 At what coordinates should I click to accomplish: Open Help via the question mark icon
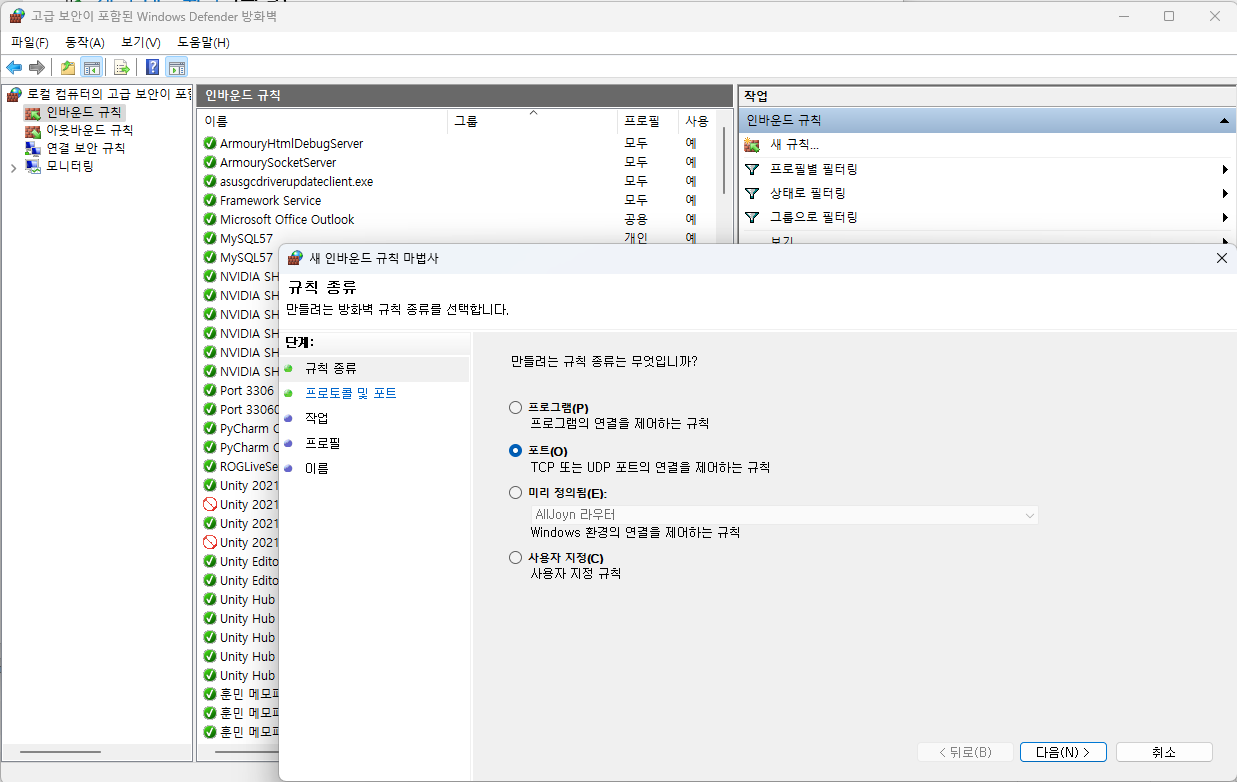pos(152,67)
